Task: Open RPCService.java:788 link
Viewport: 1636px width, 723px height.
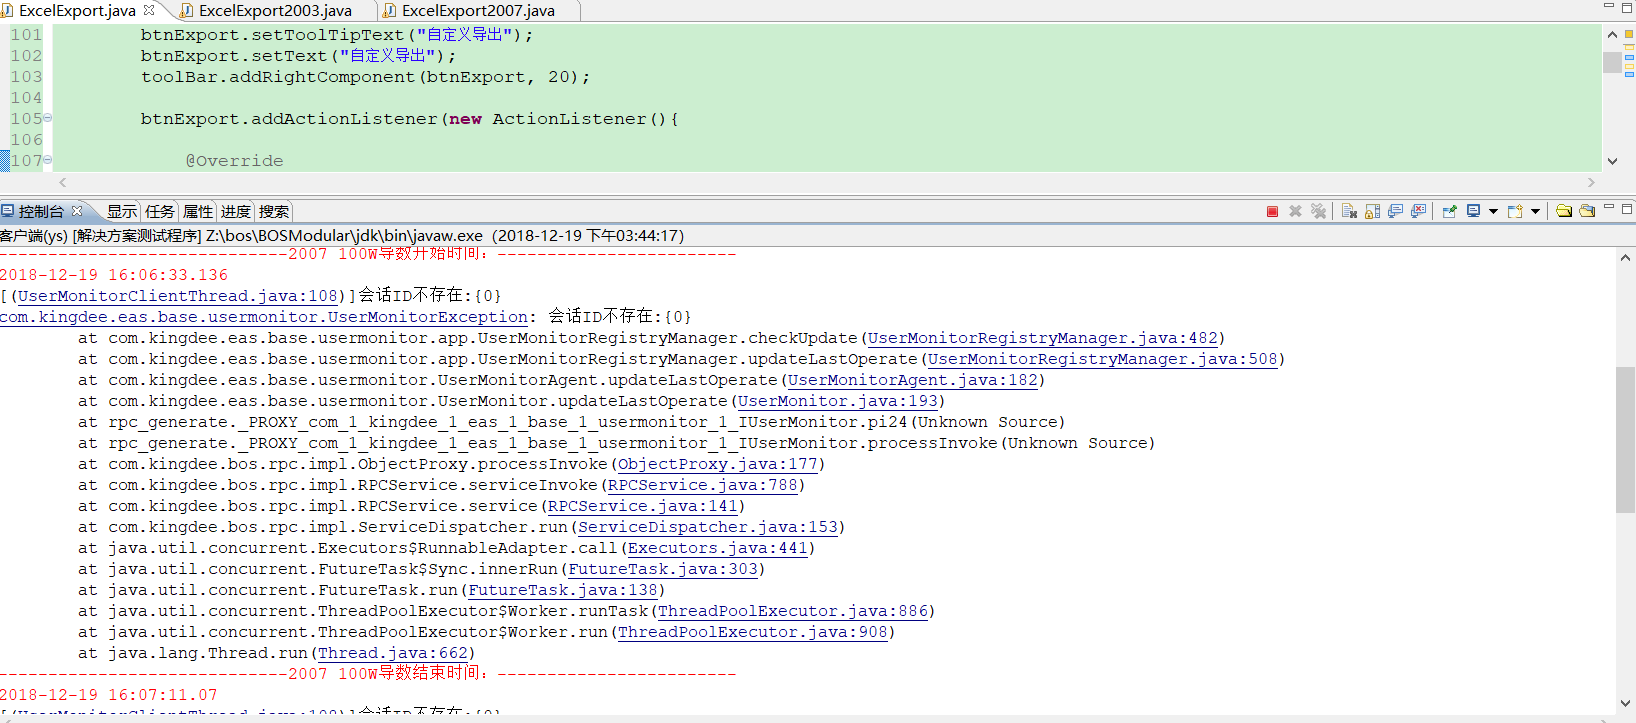Action: coord(703,485)
